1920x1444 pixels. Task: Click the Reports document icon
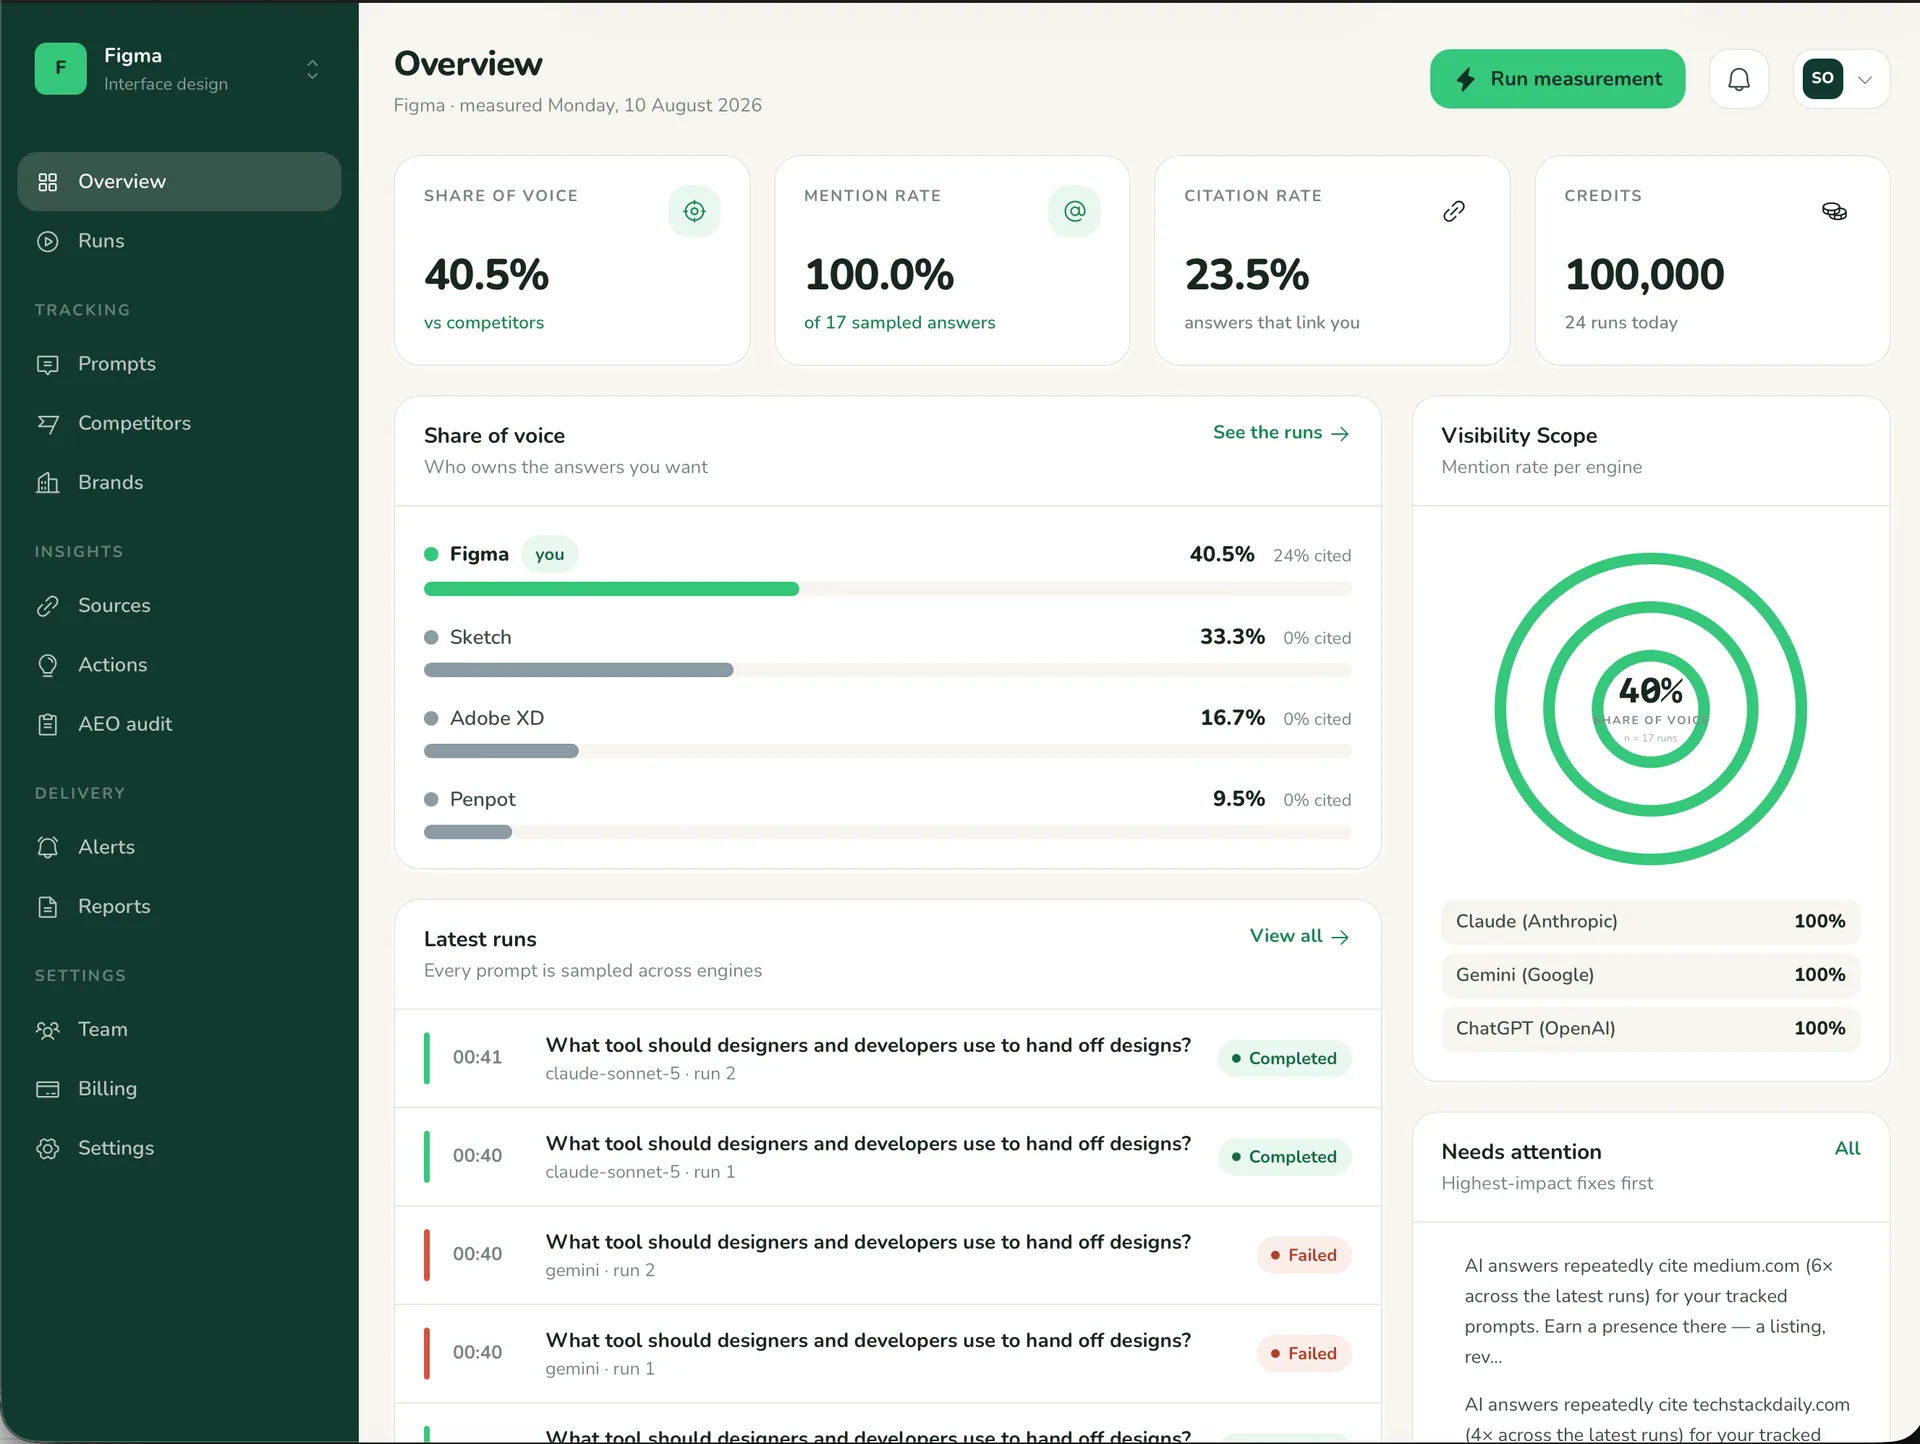point(47,906)
